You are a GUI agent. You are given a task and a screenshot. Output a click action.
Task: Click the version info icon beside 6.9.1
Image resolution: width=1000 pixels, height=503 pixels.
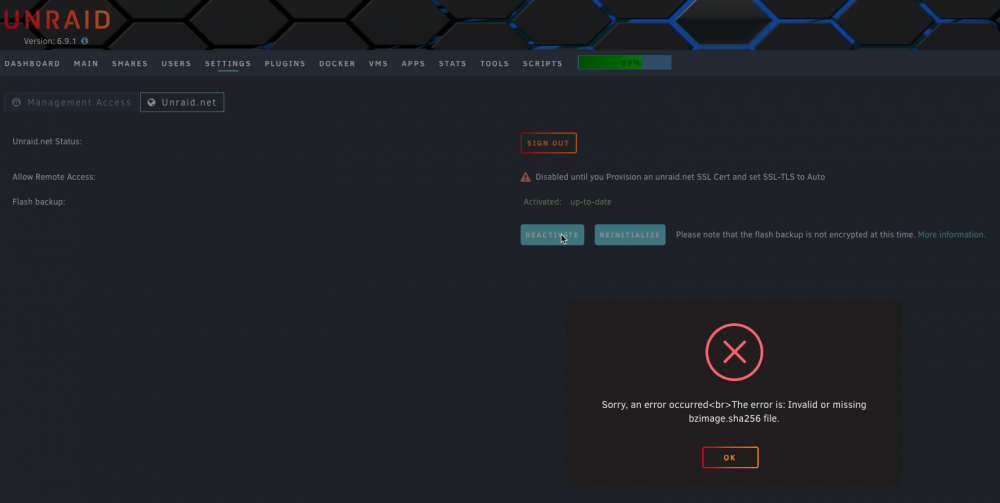[84, 41]
